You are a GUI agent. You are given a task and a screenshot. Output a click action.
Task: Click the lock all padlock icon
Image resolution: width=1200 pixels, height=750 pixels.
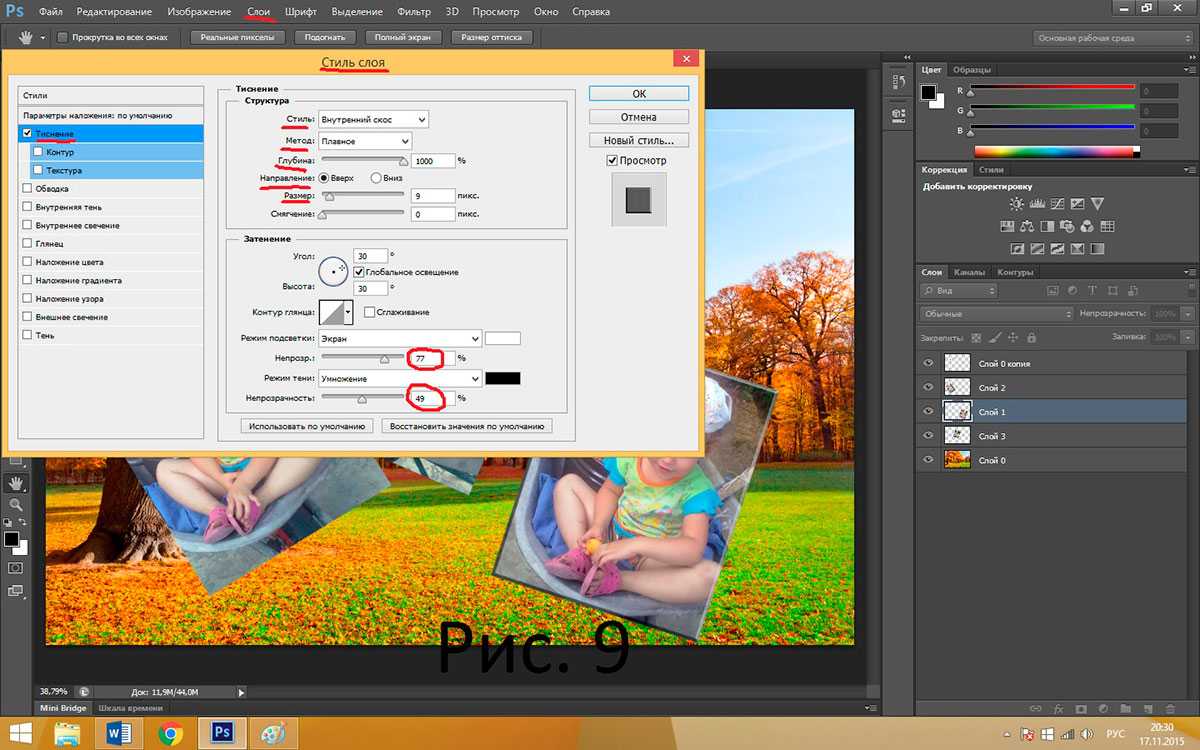tap(1032, 338)
